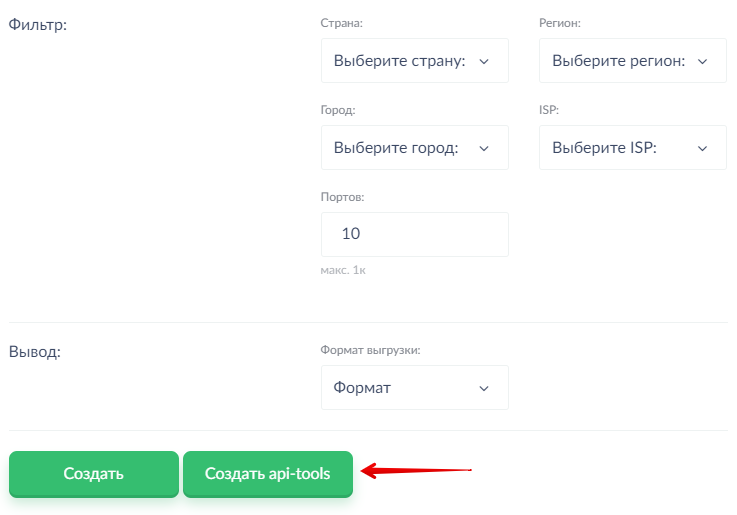Click the 'Страна:' field label
737x515 pixels.
click(x=342, y=23)
